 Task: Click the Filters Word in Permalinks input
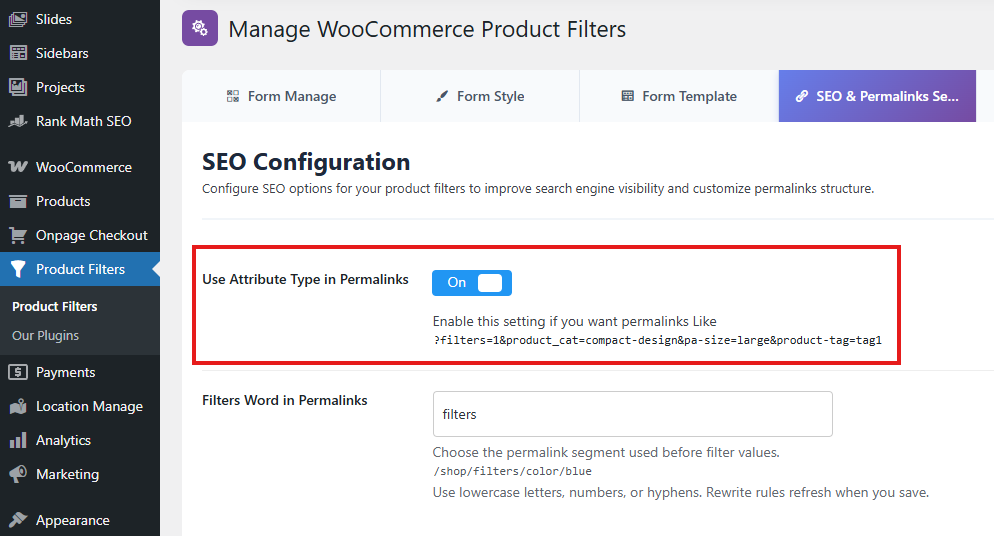633,414
